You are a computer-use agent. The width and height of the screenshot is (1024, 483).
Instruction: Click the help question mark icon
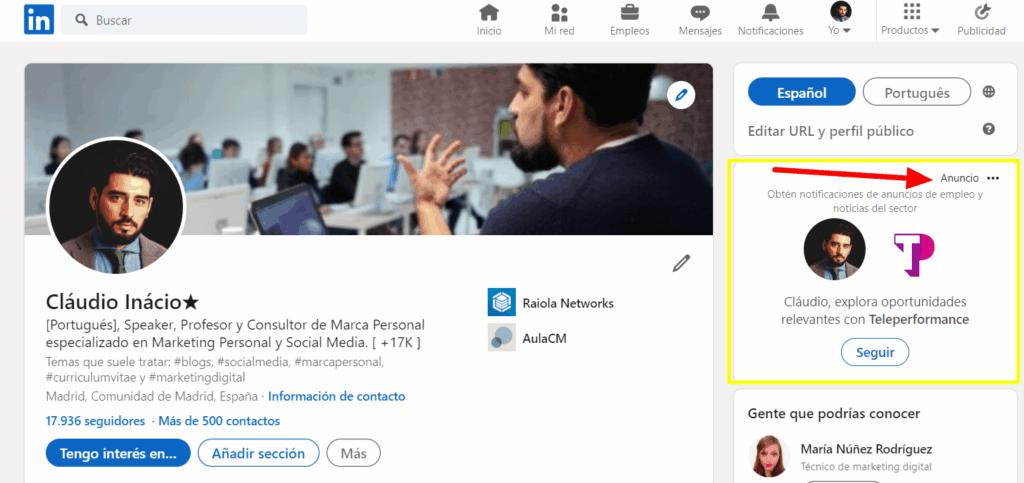pyautogui.click(x=989, y=129)
